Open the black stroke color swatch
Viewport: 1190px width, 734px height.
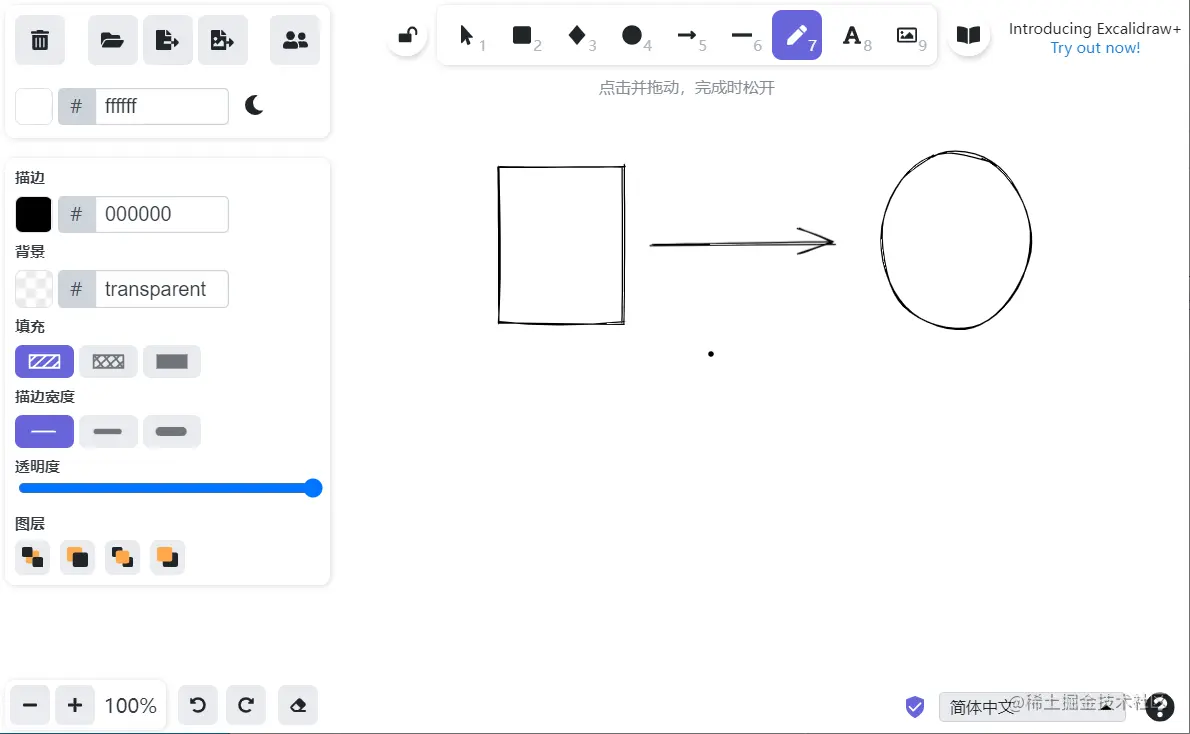pos(34,214)
